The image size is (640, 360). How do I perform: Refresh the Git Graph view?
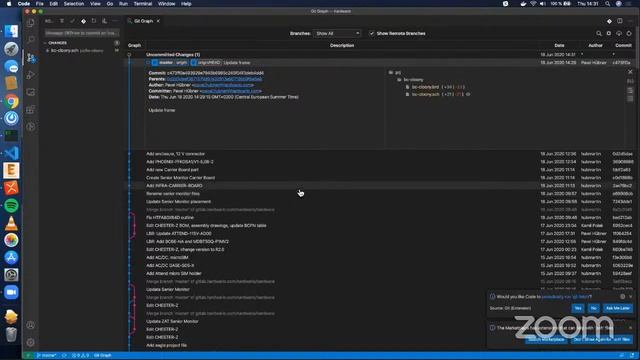(x=629, y=33)
